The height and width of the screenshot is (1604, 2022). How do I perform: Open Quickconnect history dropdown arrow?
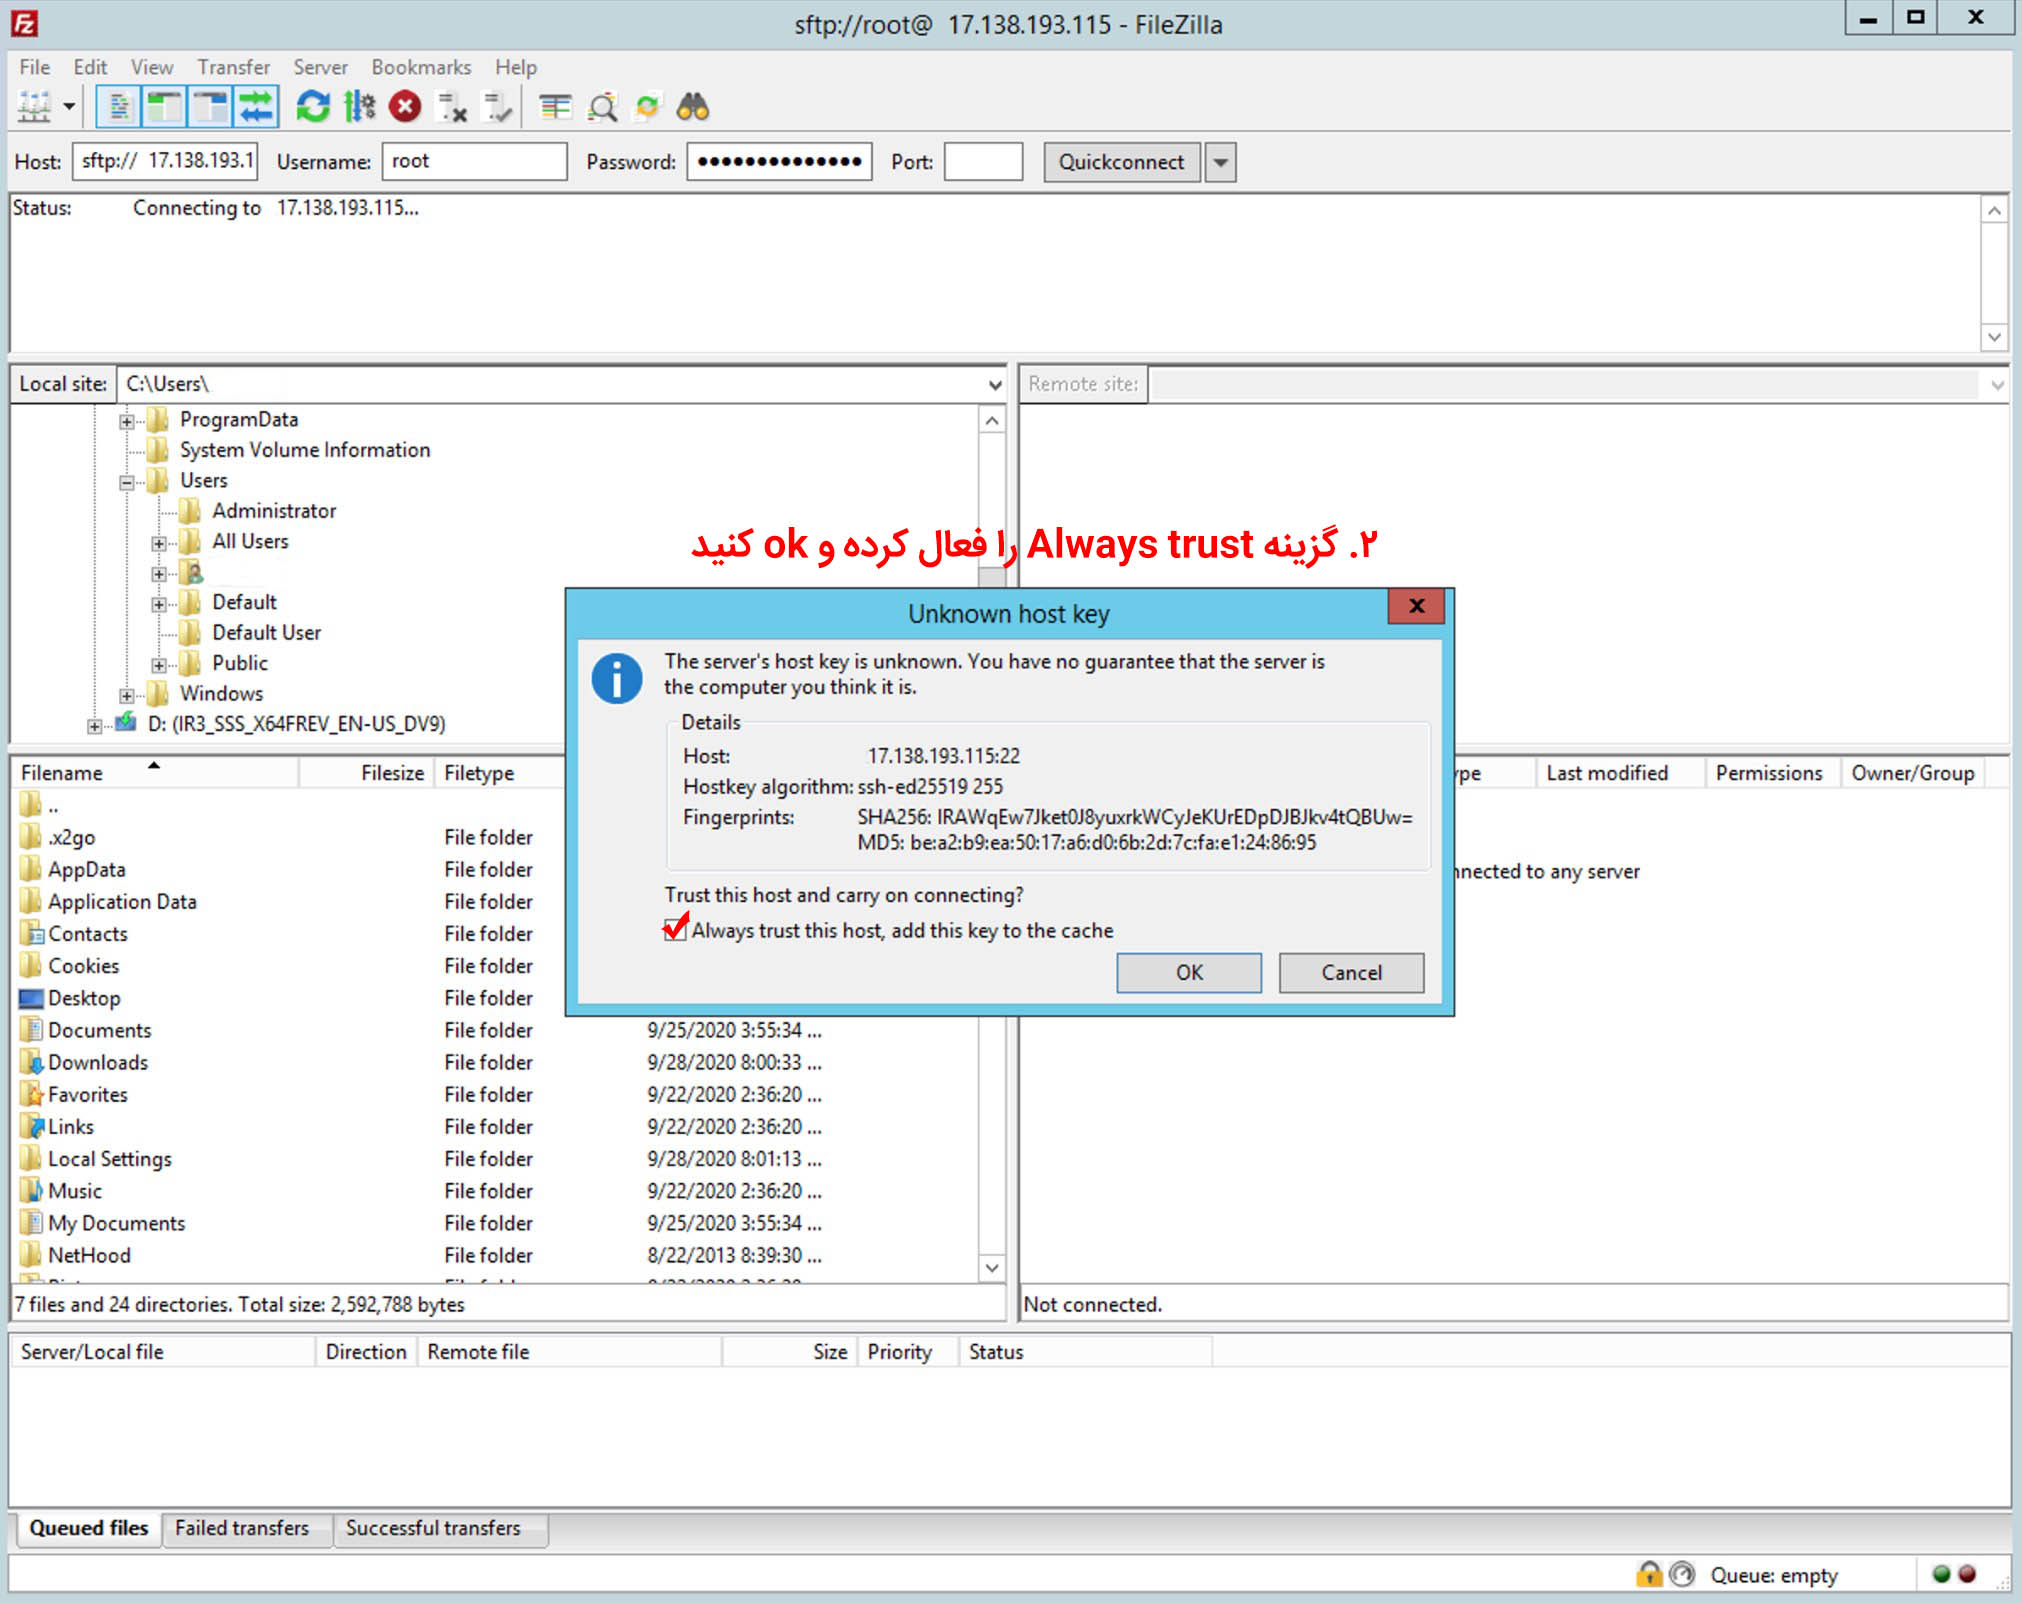pos(1220,162)
